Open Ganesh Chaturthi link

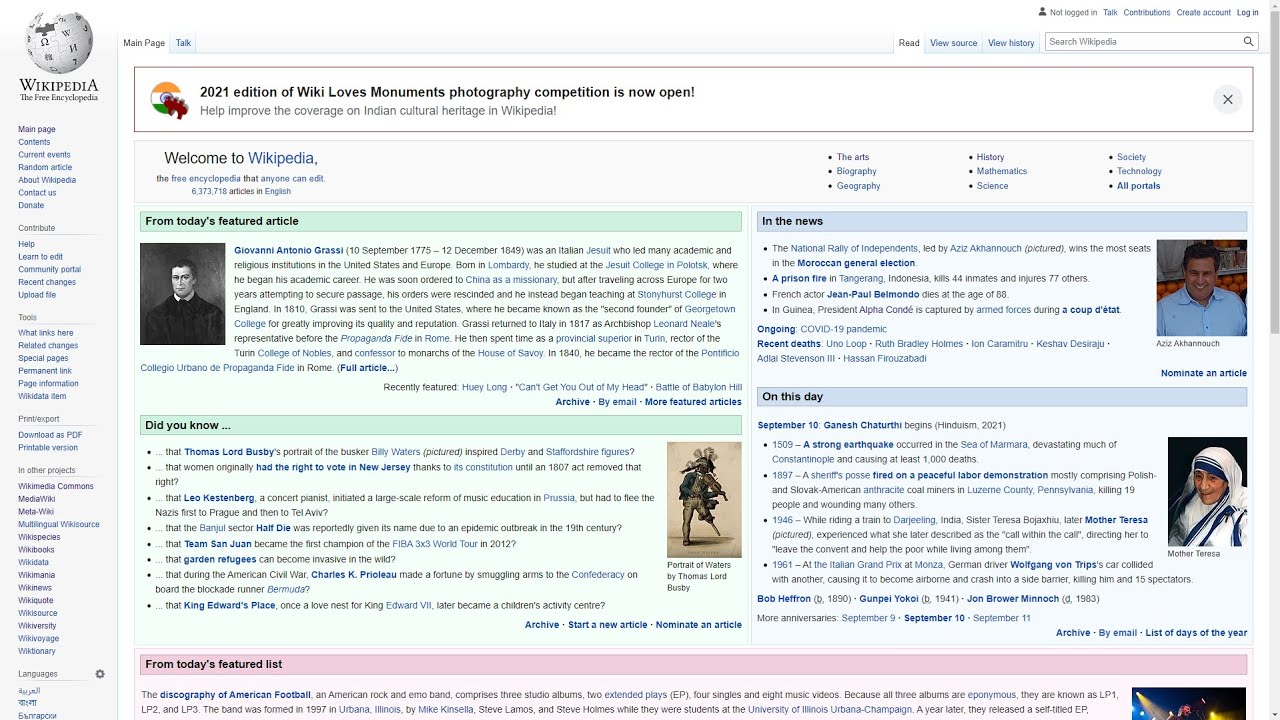(x=862, y=425)
